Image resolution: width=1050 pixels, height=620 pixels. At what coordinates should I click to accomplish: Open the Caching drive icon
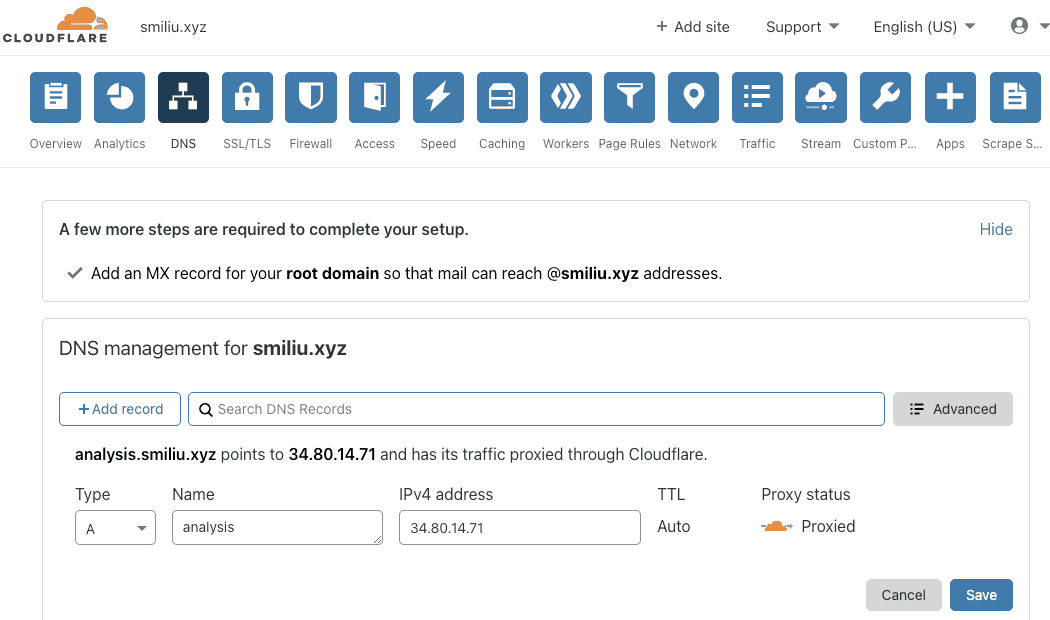click(502, 98)
